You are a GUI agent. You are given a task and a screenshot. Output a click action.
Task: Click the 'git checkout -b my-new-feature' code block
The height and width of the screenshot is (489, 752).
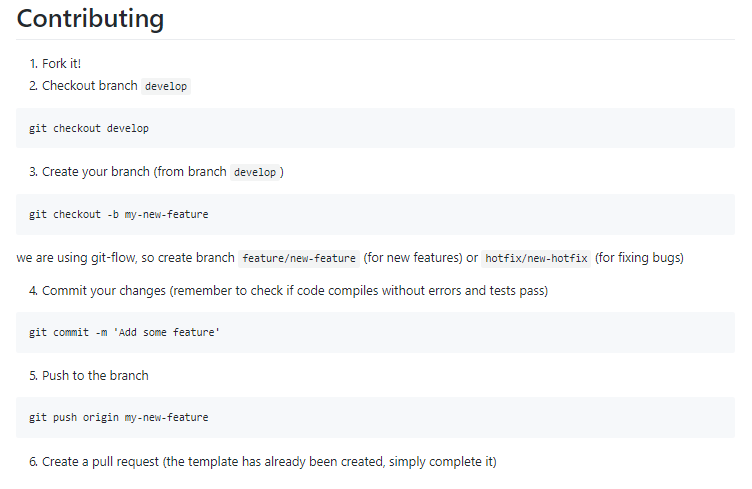coord(118,214)
